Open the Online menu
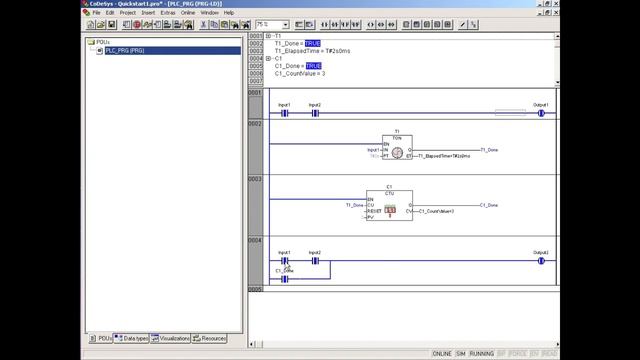Screen dimensions: 640x360 click(188, 13)
